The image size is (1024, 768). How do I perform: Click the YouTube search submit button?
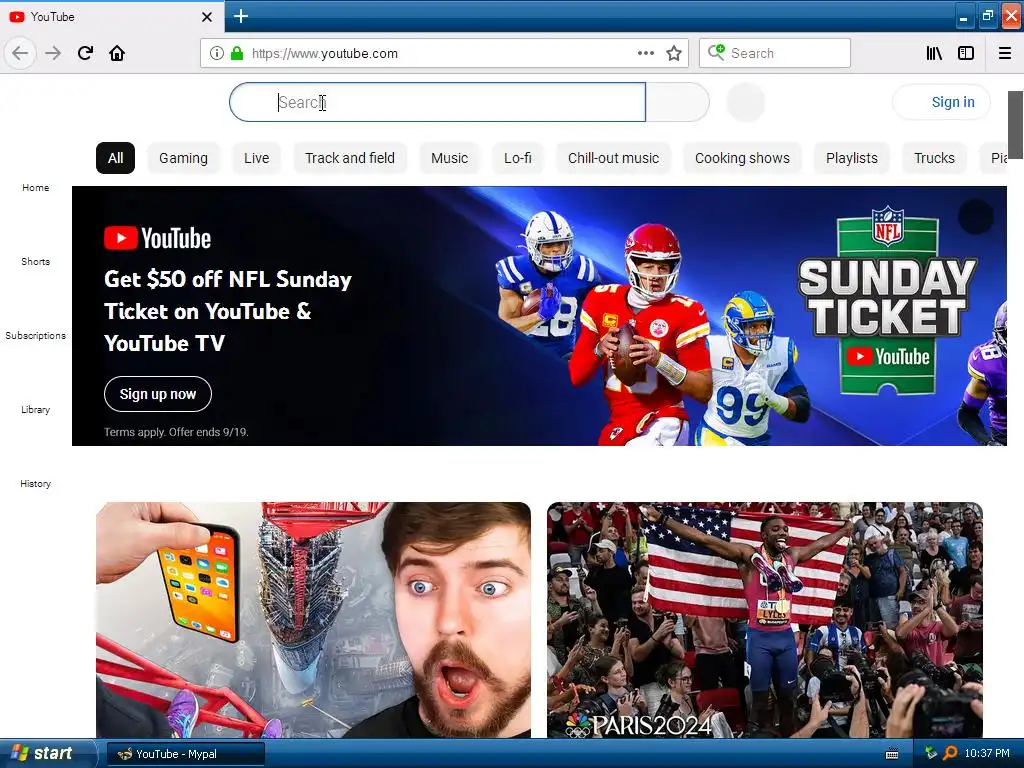coord(677,102)
